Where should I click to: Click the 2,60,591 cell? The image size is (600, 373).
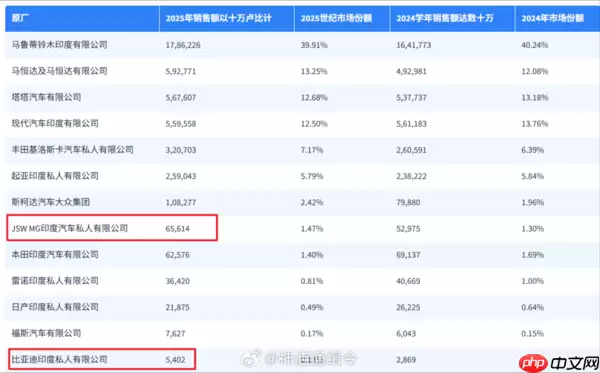coord(411,150)
